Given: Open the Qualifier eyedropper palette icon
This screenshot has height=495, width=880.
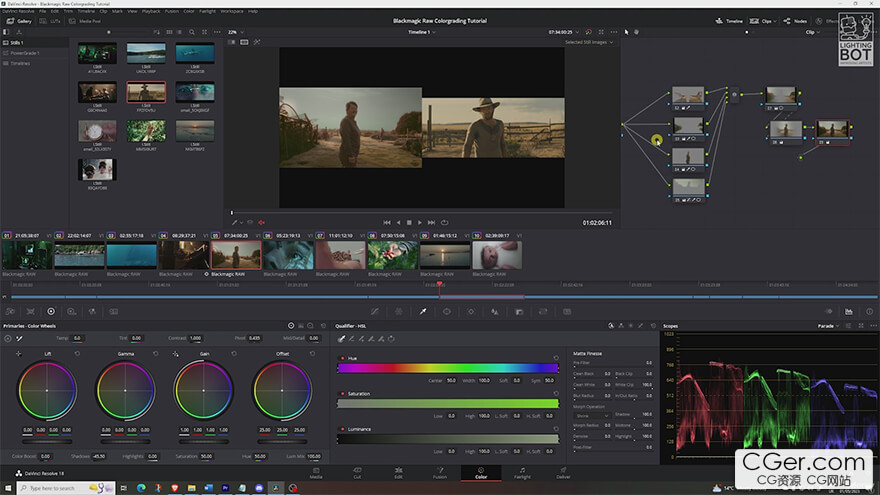Looking at the screenshot, I should [x=423, y=311].
